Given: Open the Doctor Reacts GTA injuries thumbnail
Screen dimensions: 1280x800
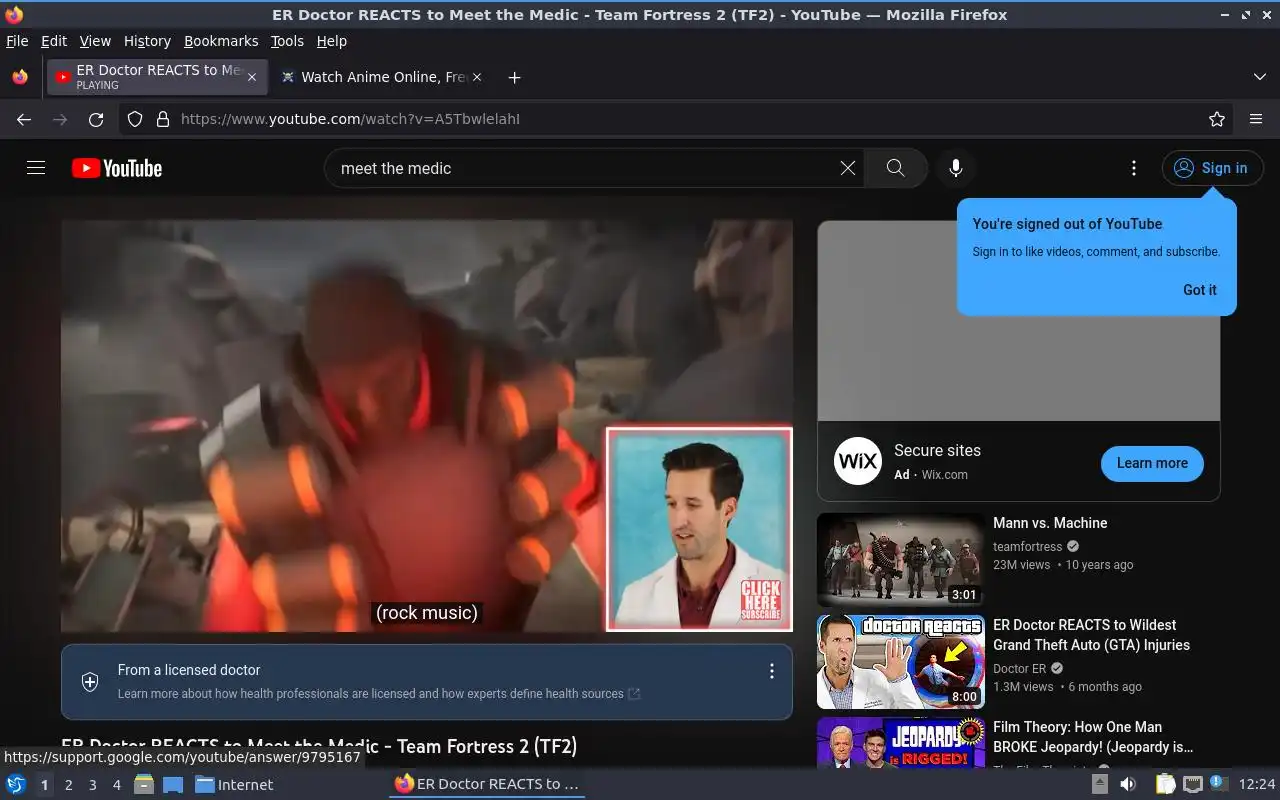Looking at the screenshot, I should click(901, 662).
